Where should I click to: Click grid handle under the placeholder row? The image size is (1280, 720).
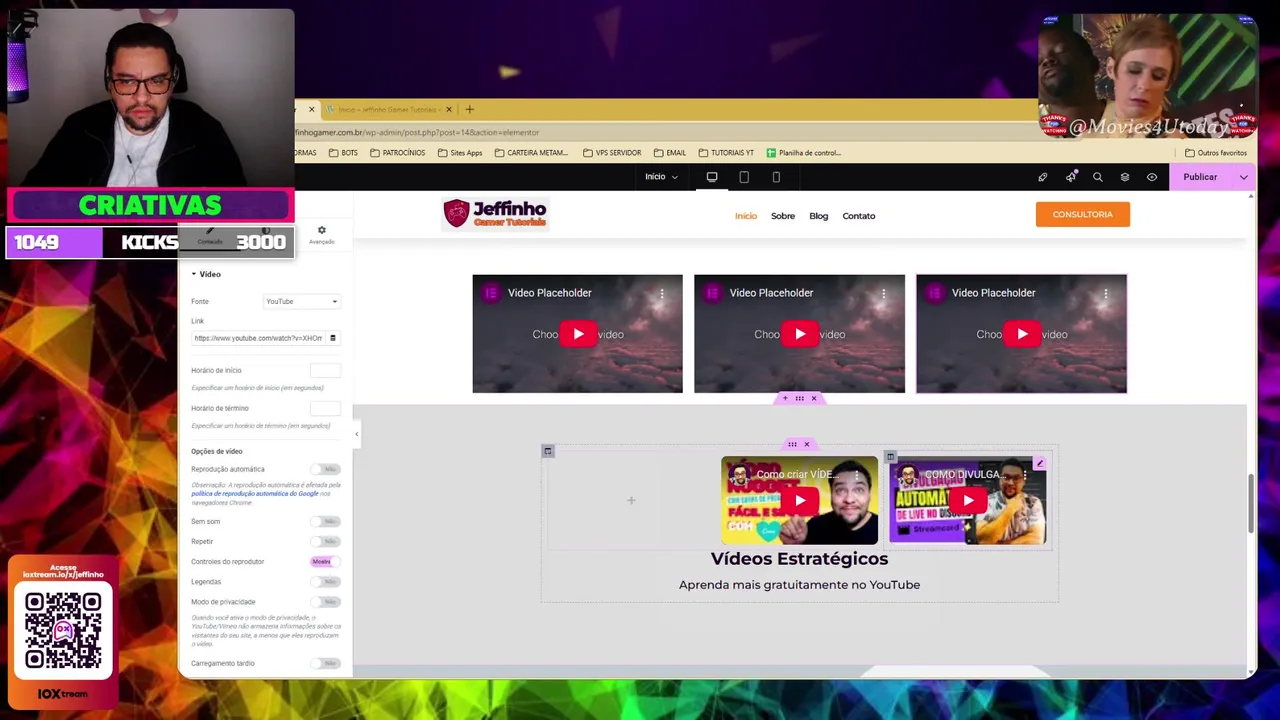(x=799, y=398)
